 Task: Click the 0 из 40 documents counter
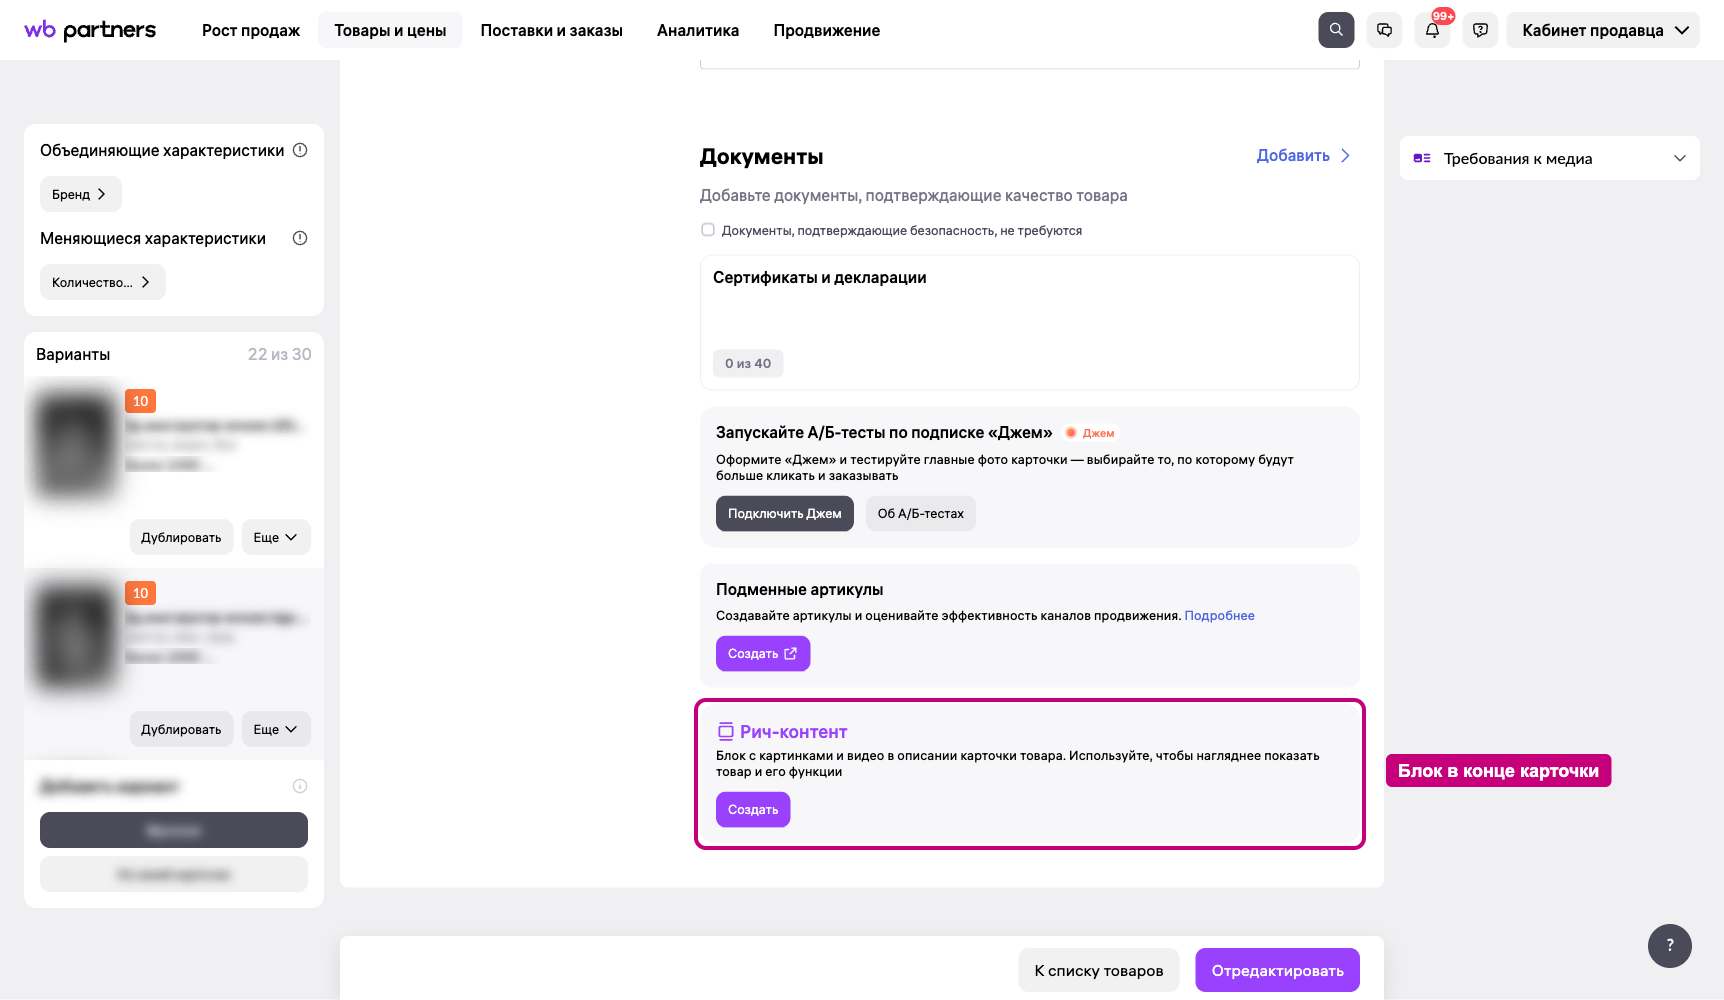(748, 363)
